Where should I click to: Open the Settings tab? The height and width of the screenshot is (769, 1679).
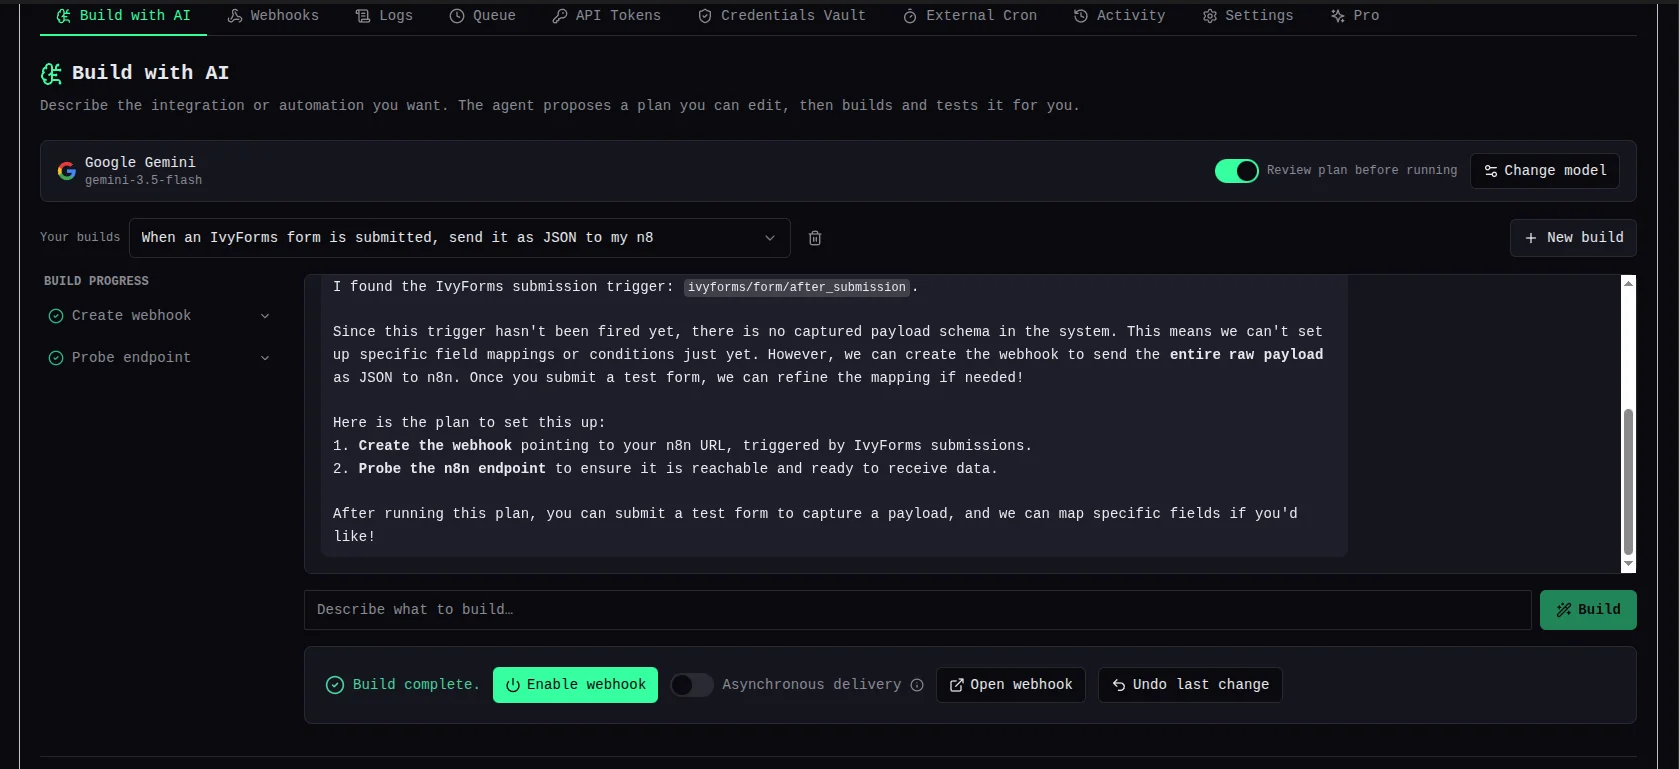click(x=1247, y=16)
